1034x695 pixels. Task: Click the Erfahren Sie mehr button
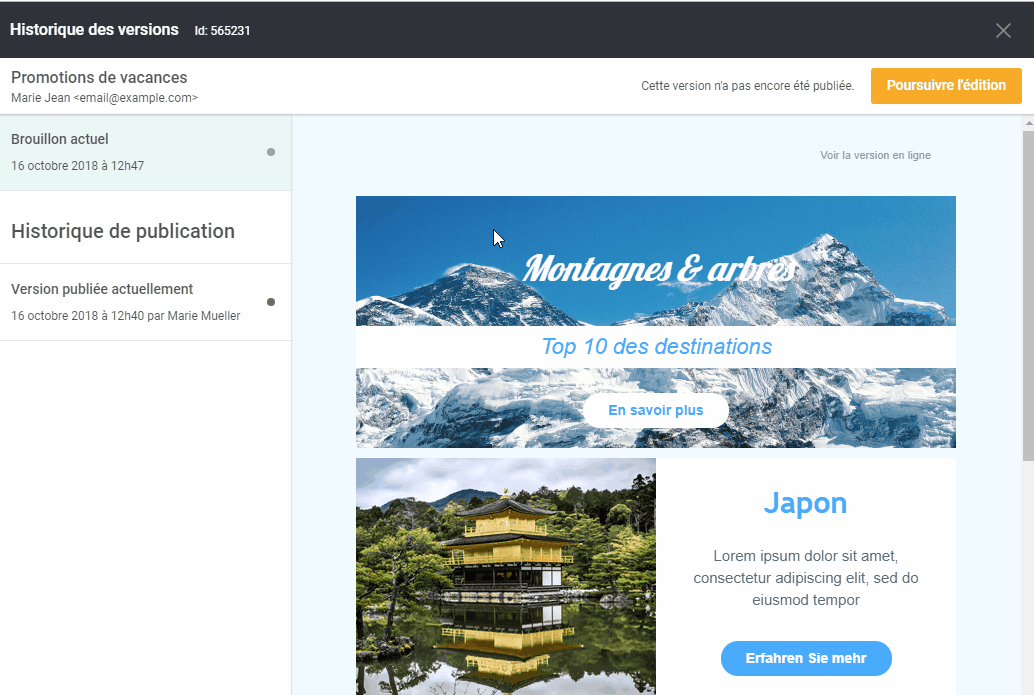click(806, 658)
